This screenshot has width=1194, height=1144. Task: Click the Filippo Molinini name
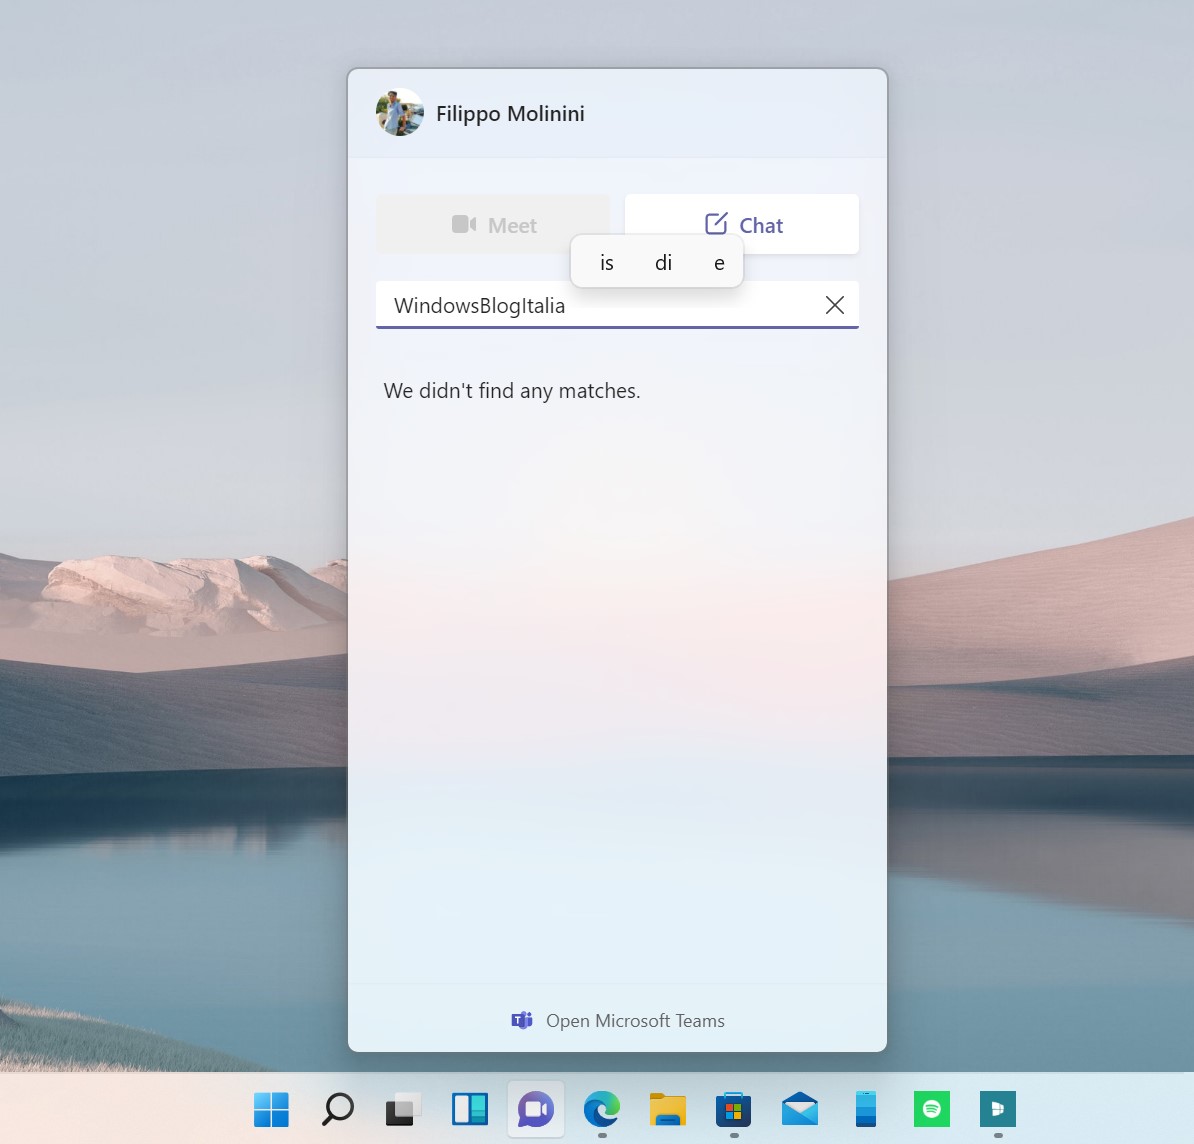[510, 113]
